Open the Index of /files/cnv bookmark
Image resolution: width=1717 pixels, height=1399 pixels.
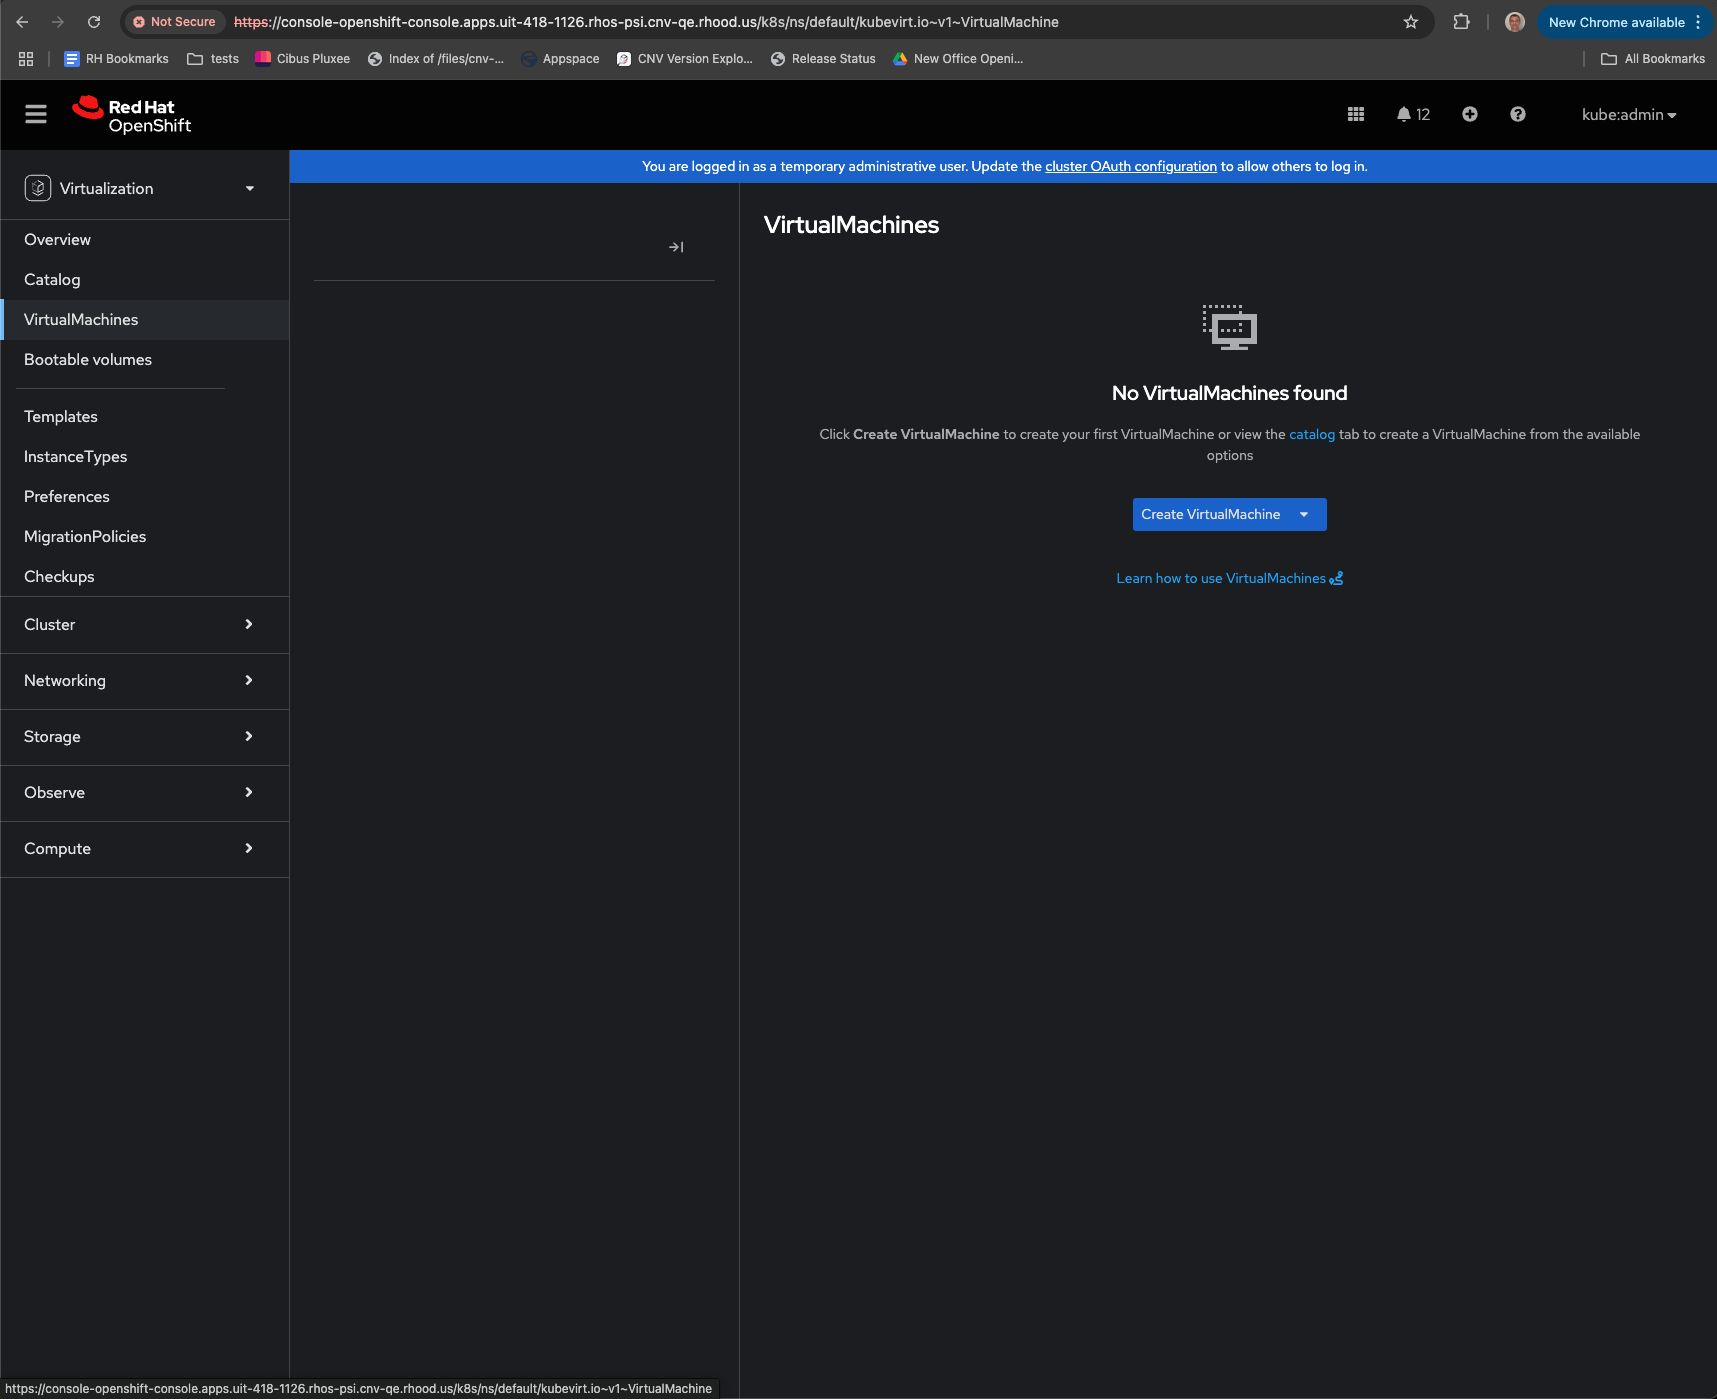[436, 59]
